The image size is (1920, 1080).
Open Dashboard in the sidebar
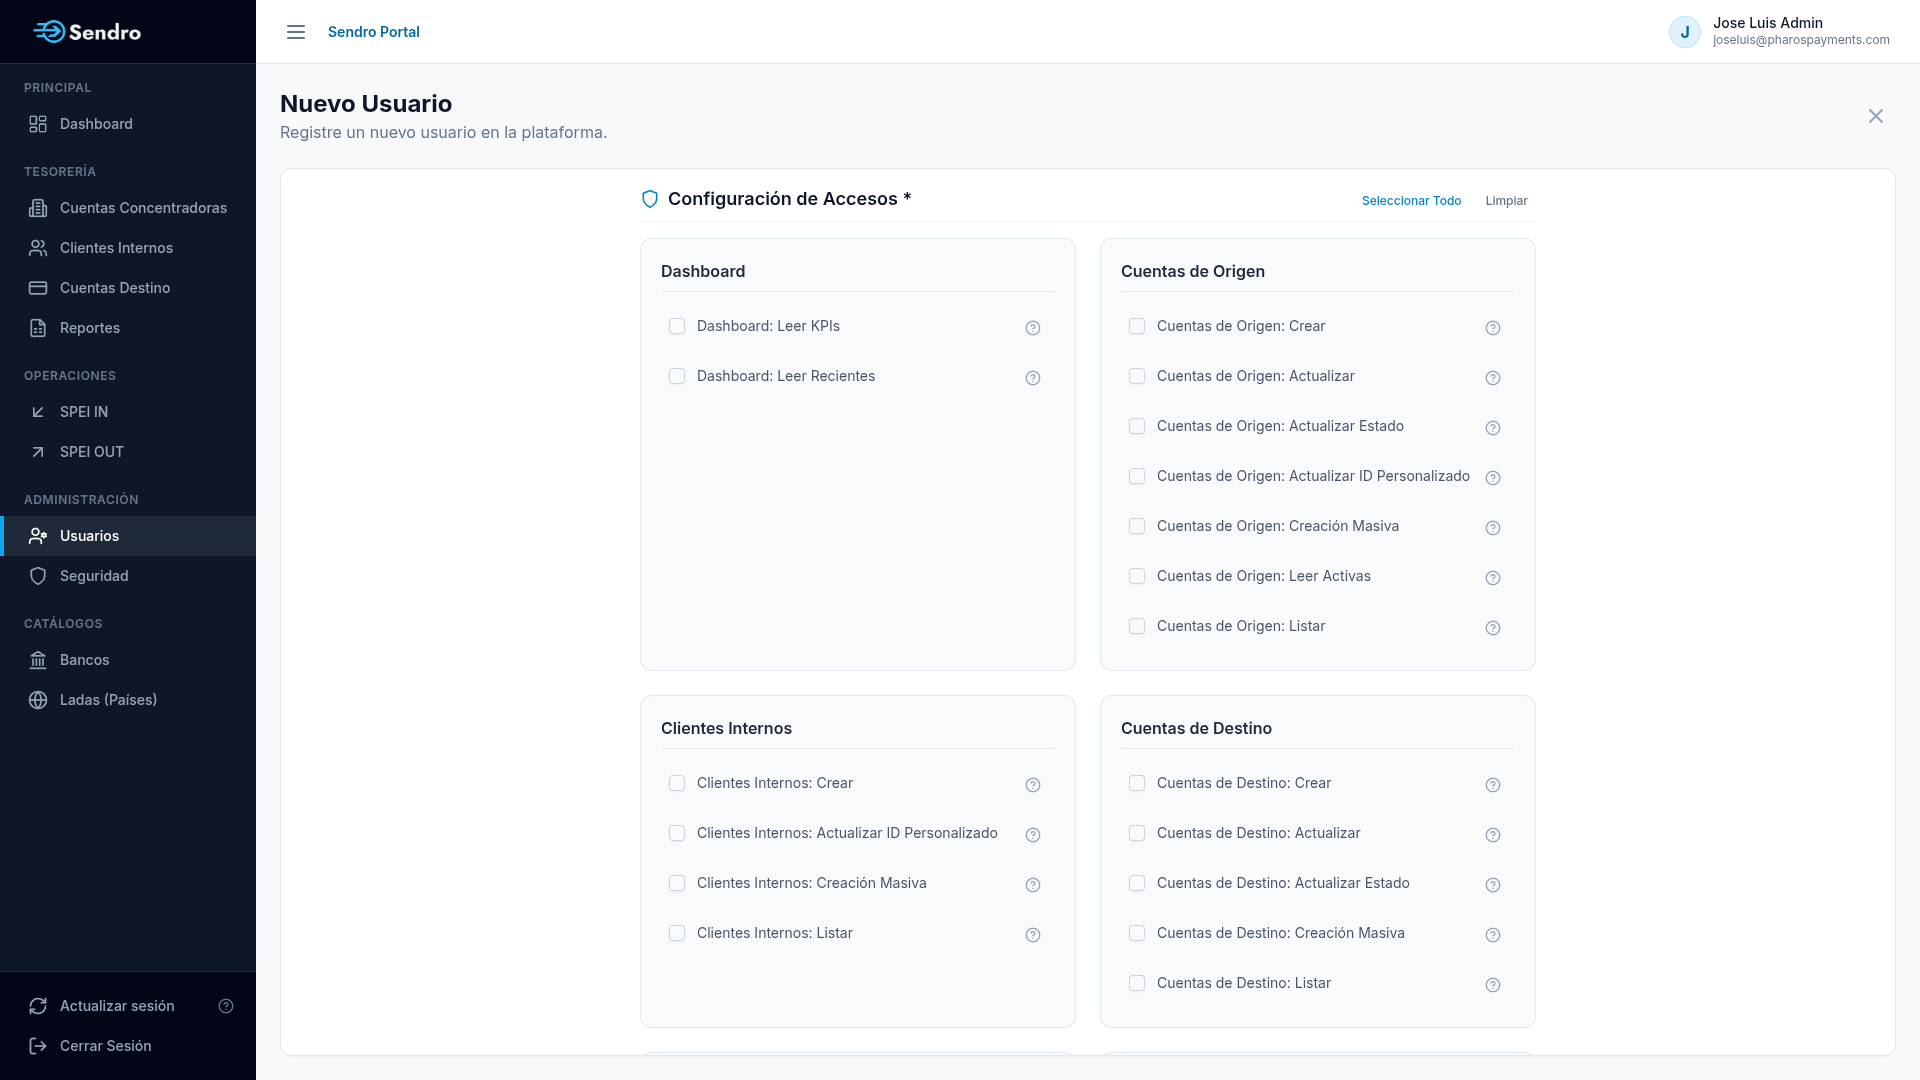(128, 124)
